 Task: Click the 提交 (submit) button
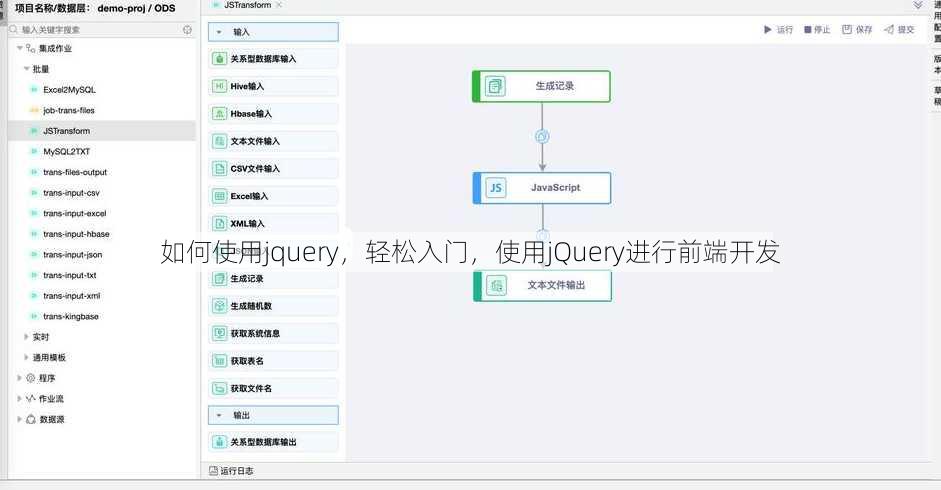coord(899,29)
